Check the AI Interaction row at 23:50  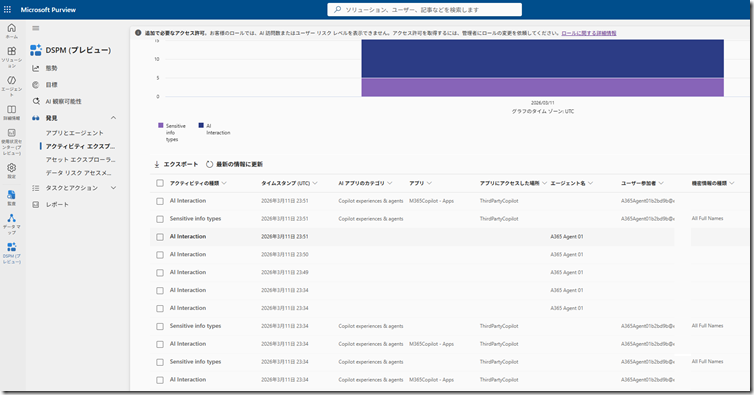click(x=160, y=255)
